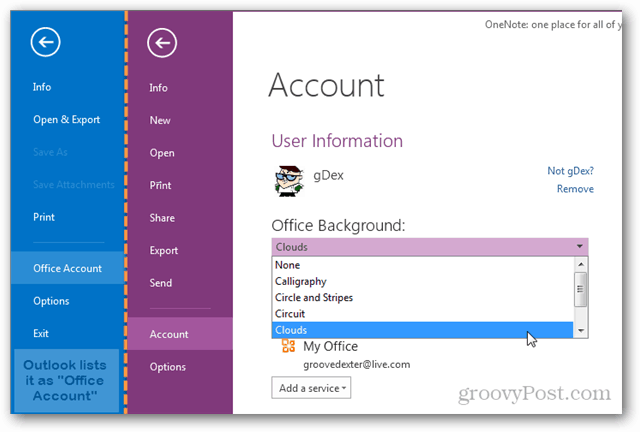Choose Circuit background option
Viewport: 640px width, 432px height.
coord(423,314)
